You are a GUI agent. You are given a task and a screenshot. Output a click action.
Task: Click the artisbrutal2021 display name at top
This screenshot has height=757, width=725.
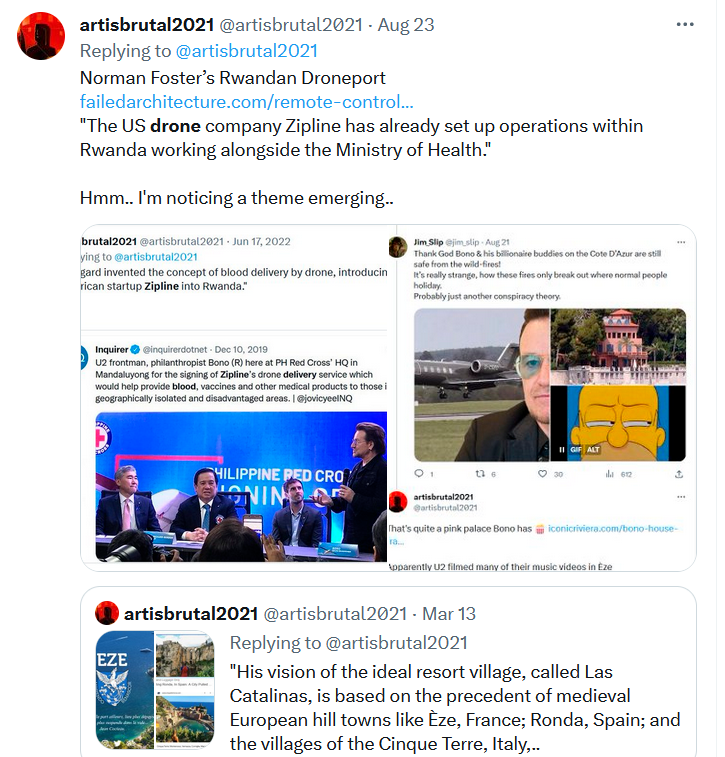coord(147,25)
